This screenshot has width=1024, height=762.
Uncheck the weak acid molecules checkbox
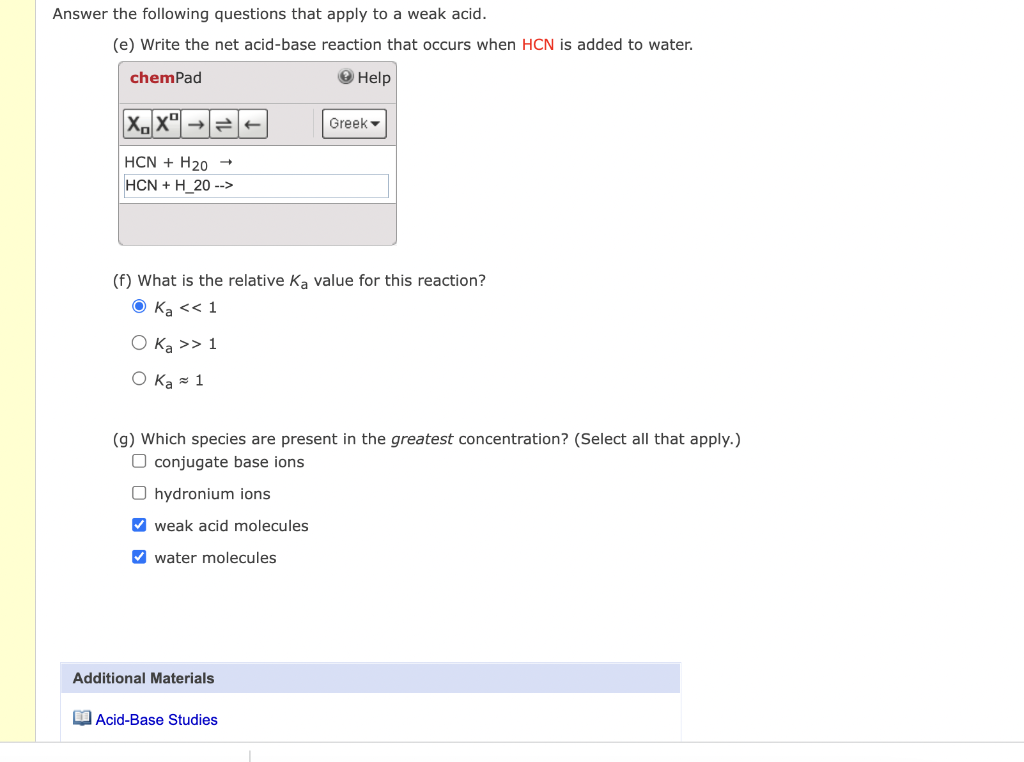pos(138,524)
